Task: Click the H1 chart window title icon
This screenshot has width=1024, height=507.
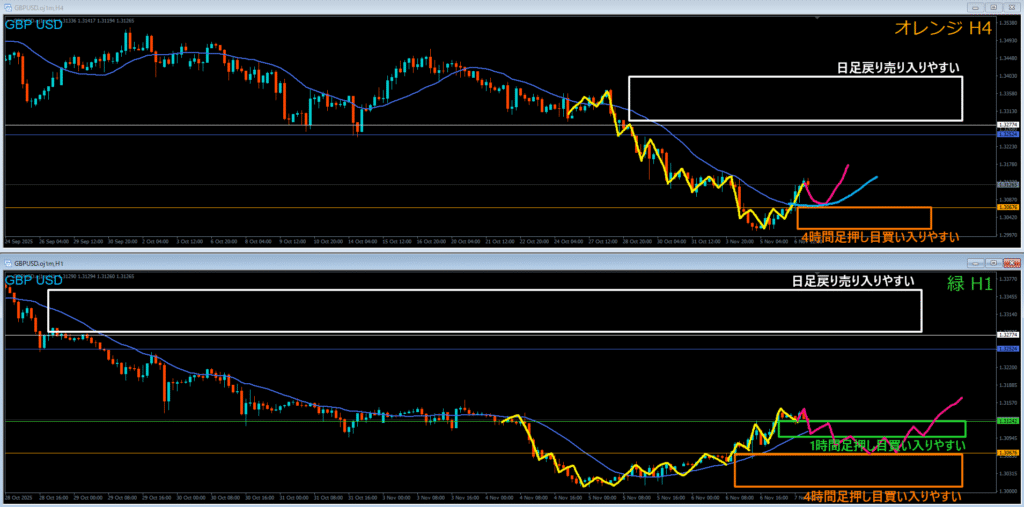Action: pos(8,262)
